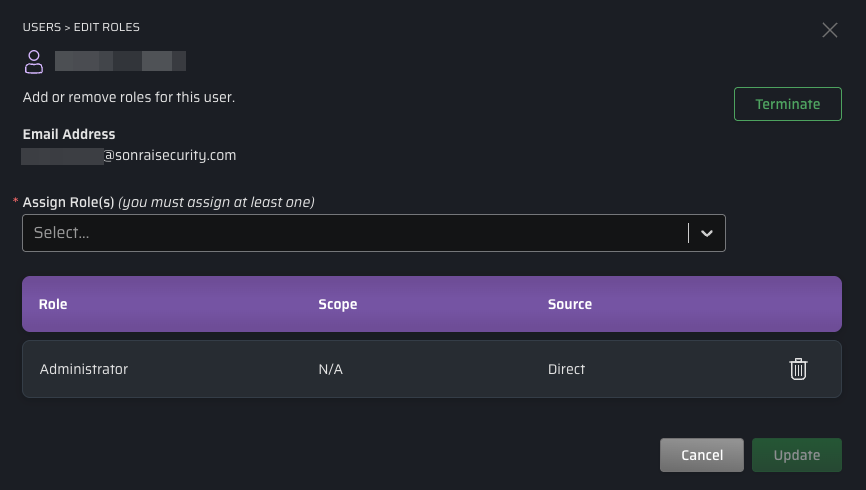
Task: Click the blurred username beside user icon
Action: [120, 61]
